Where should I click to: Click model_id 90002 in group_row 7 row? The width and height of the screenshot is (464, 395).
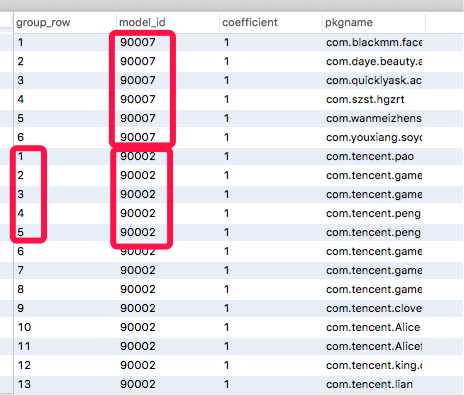pos(138,270)
